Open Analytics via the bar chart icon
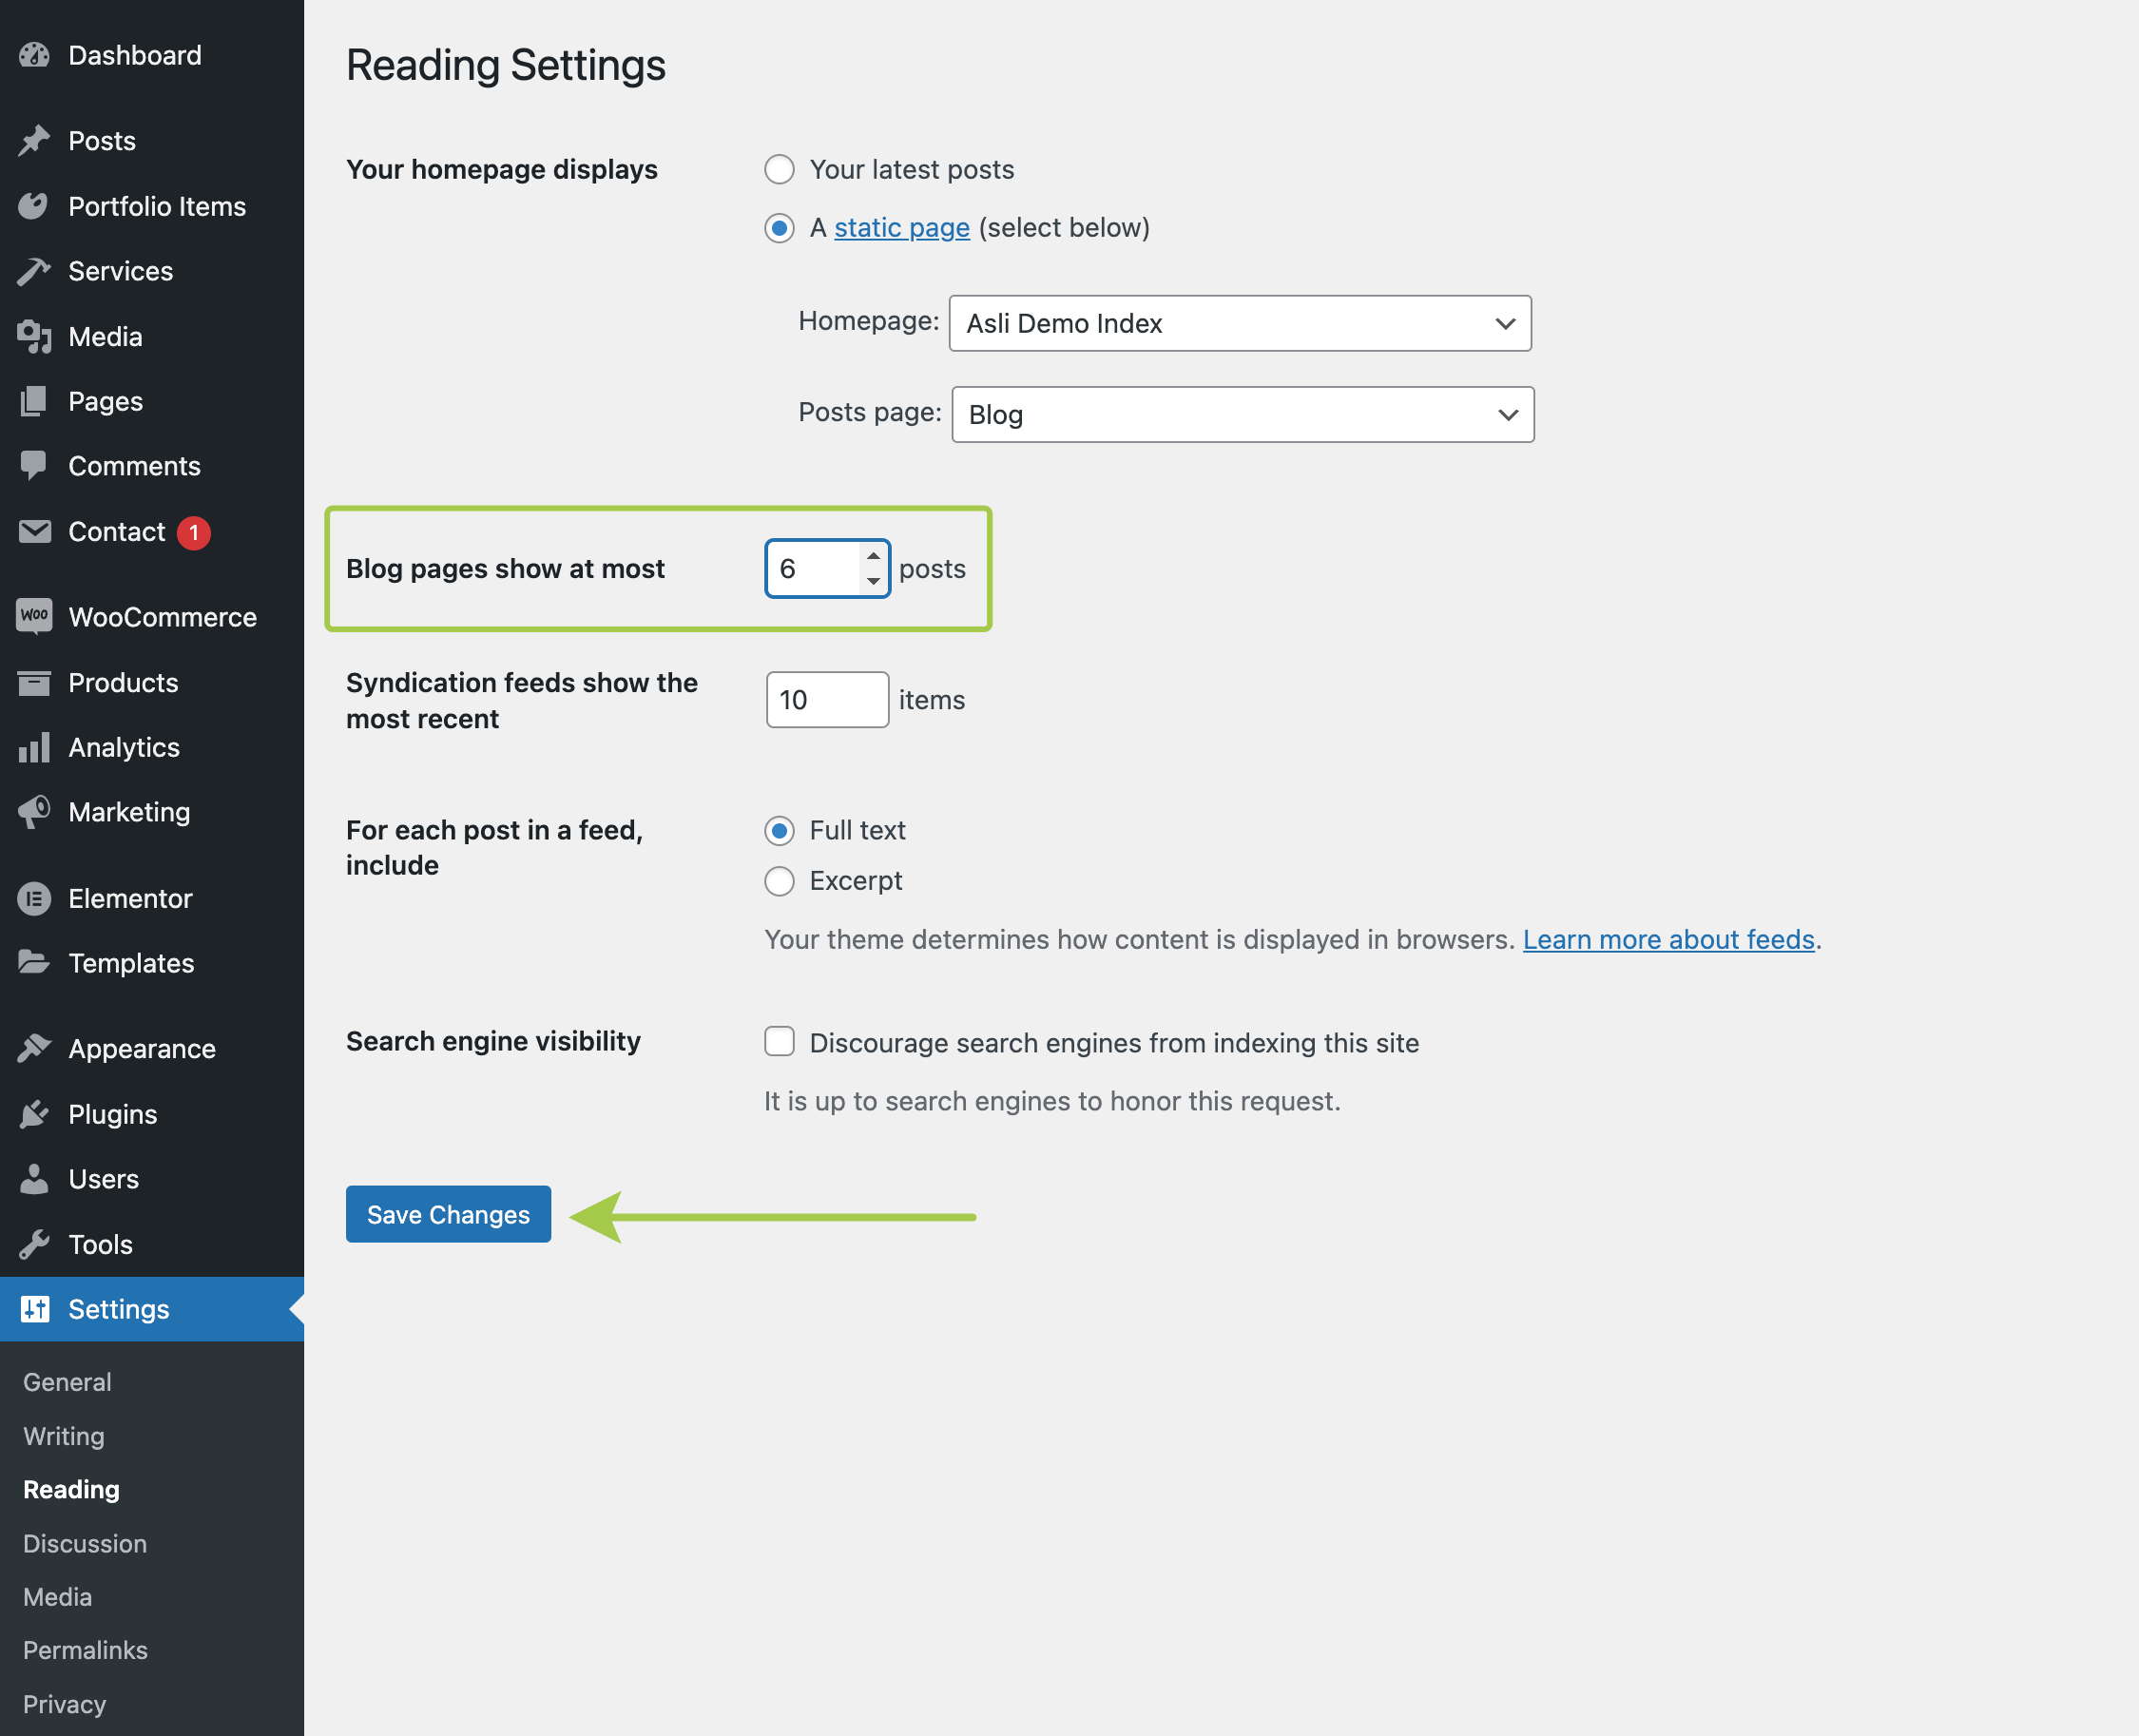Image resolution: width=2139 pixels, height=1736 pixels. [34, 747]
